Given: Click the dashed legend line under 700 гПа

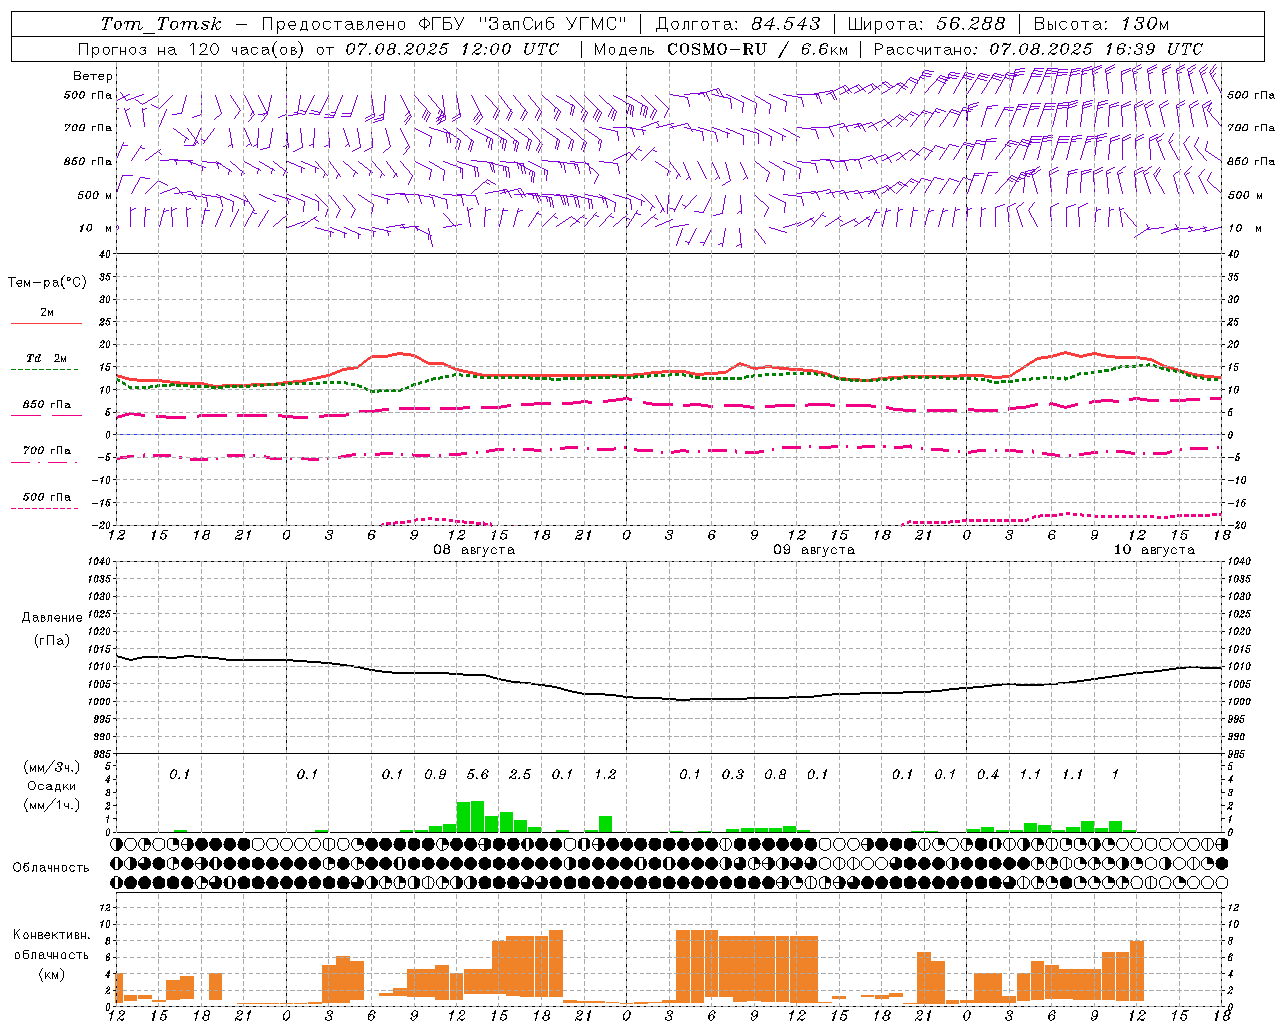Looking at the screenshot, I should 46,462.
